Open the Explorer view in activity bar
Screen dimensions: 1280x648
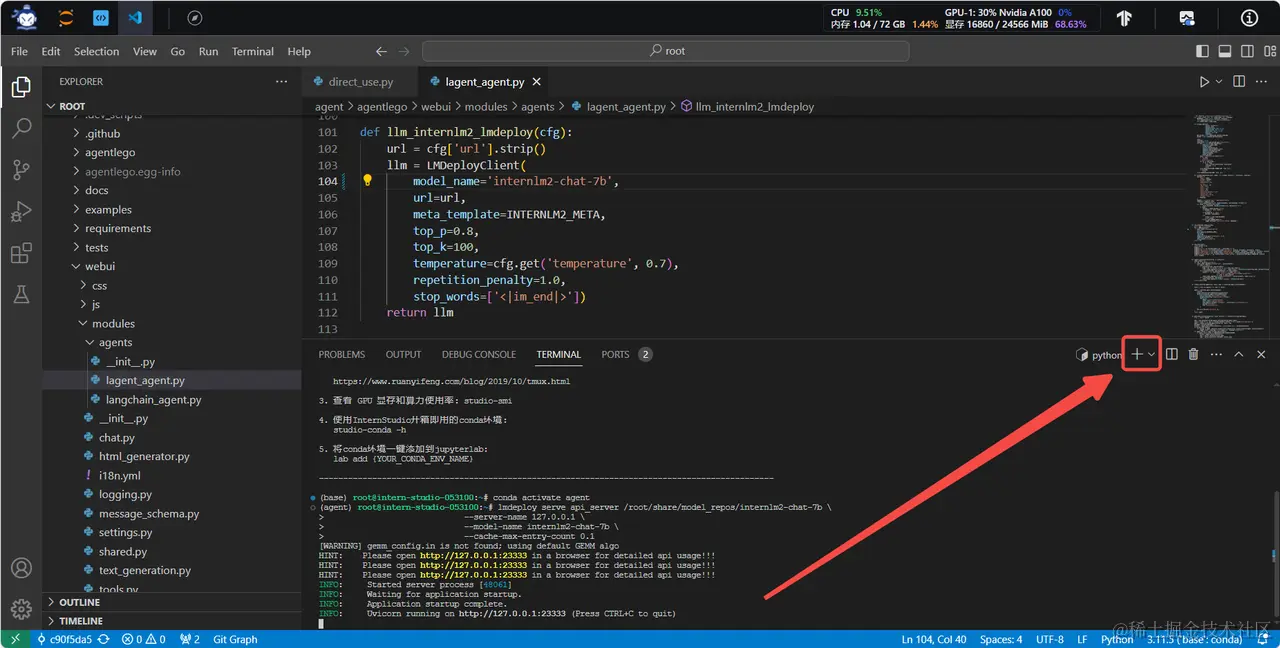21,87
